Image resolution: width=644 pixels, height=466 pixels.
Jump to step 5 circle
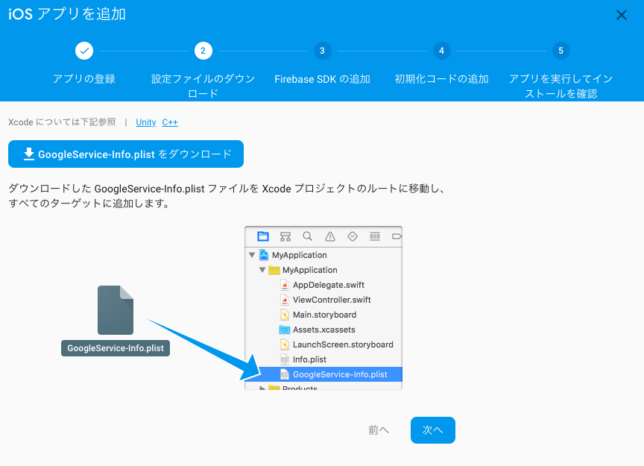tap(561, 51)
